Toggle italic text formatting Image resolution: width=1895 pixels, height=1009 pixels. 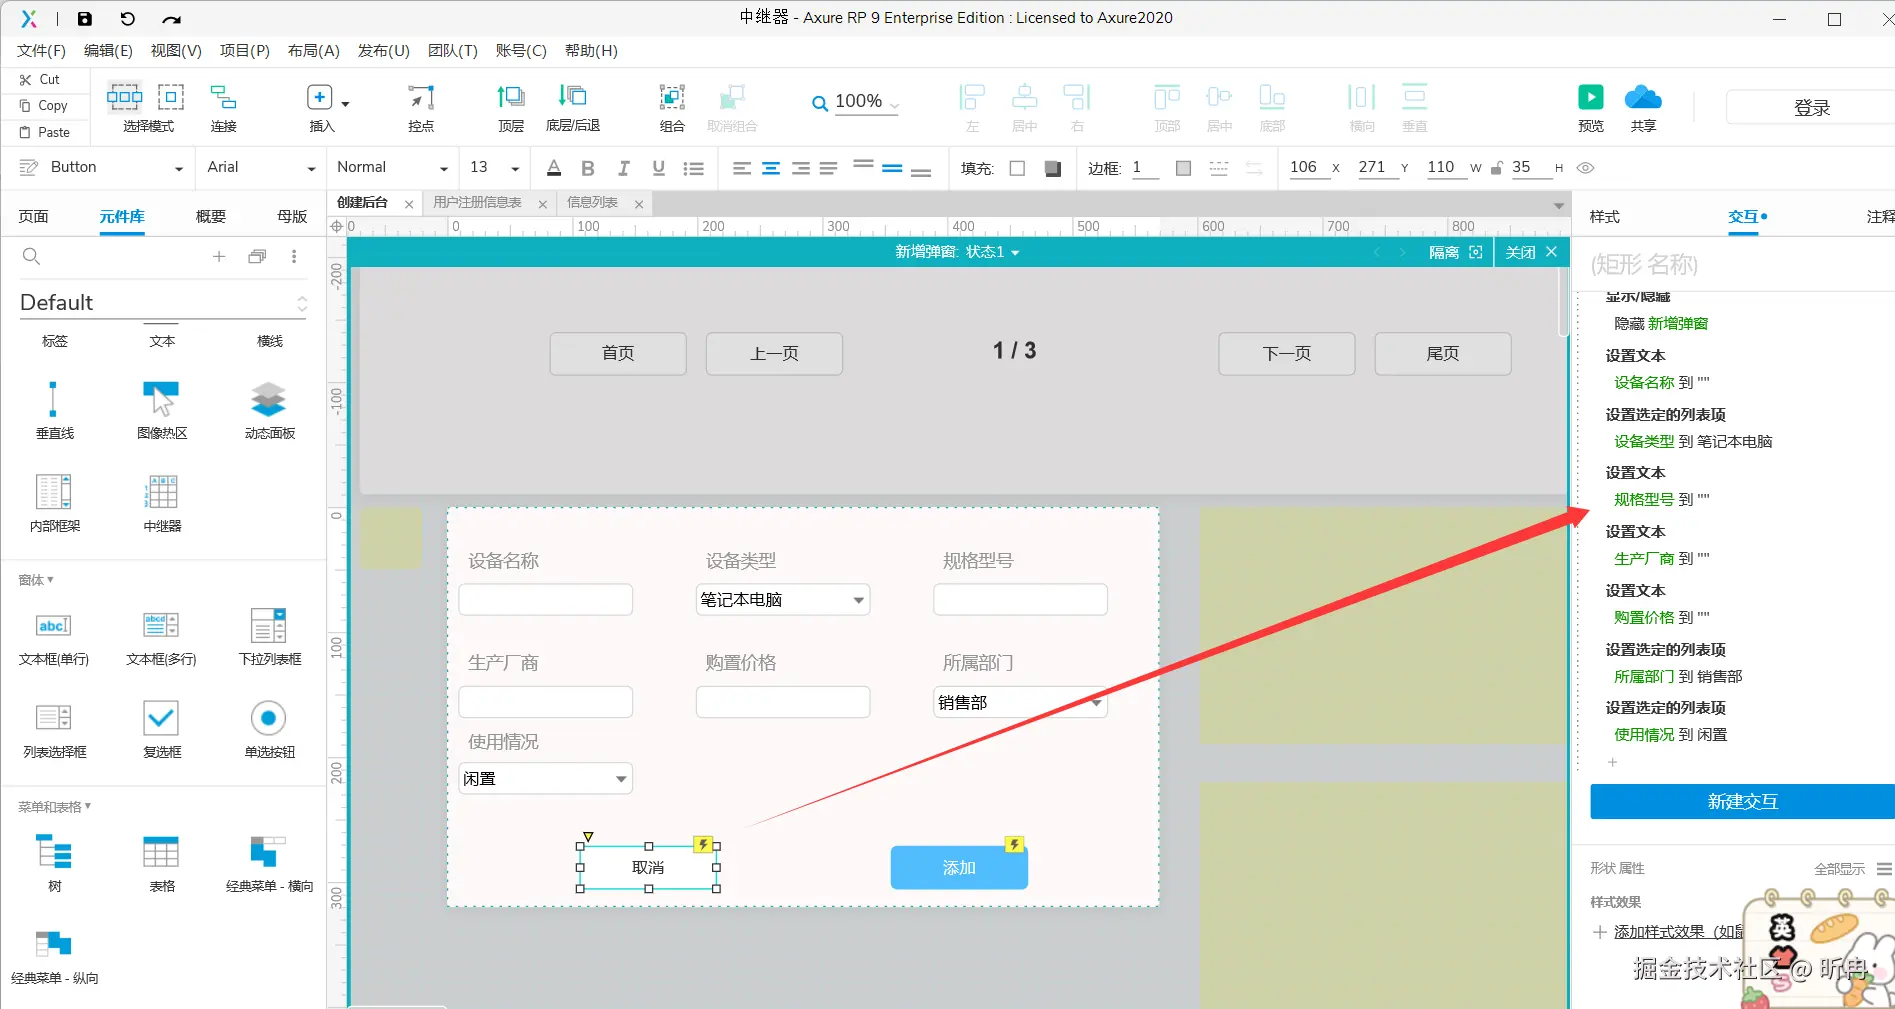tap(623, 168)
